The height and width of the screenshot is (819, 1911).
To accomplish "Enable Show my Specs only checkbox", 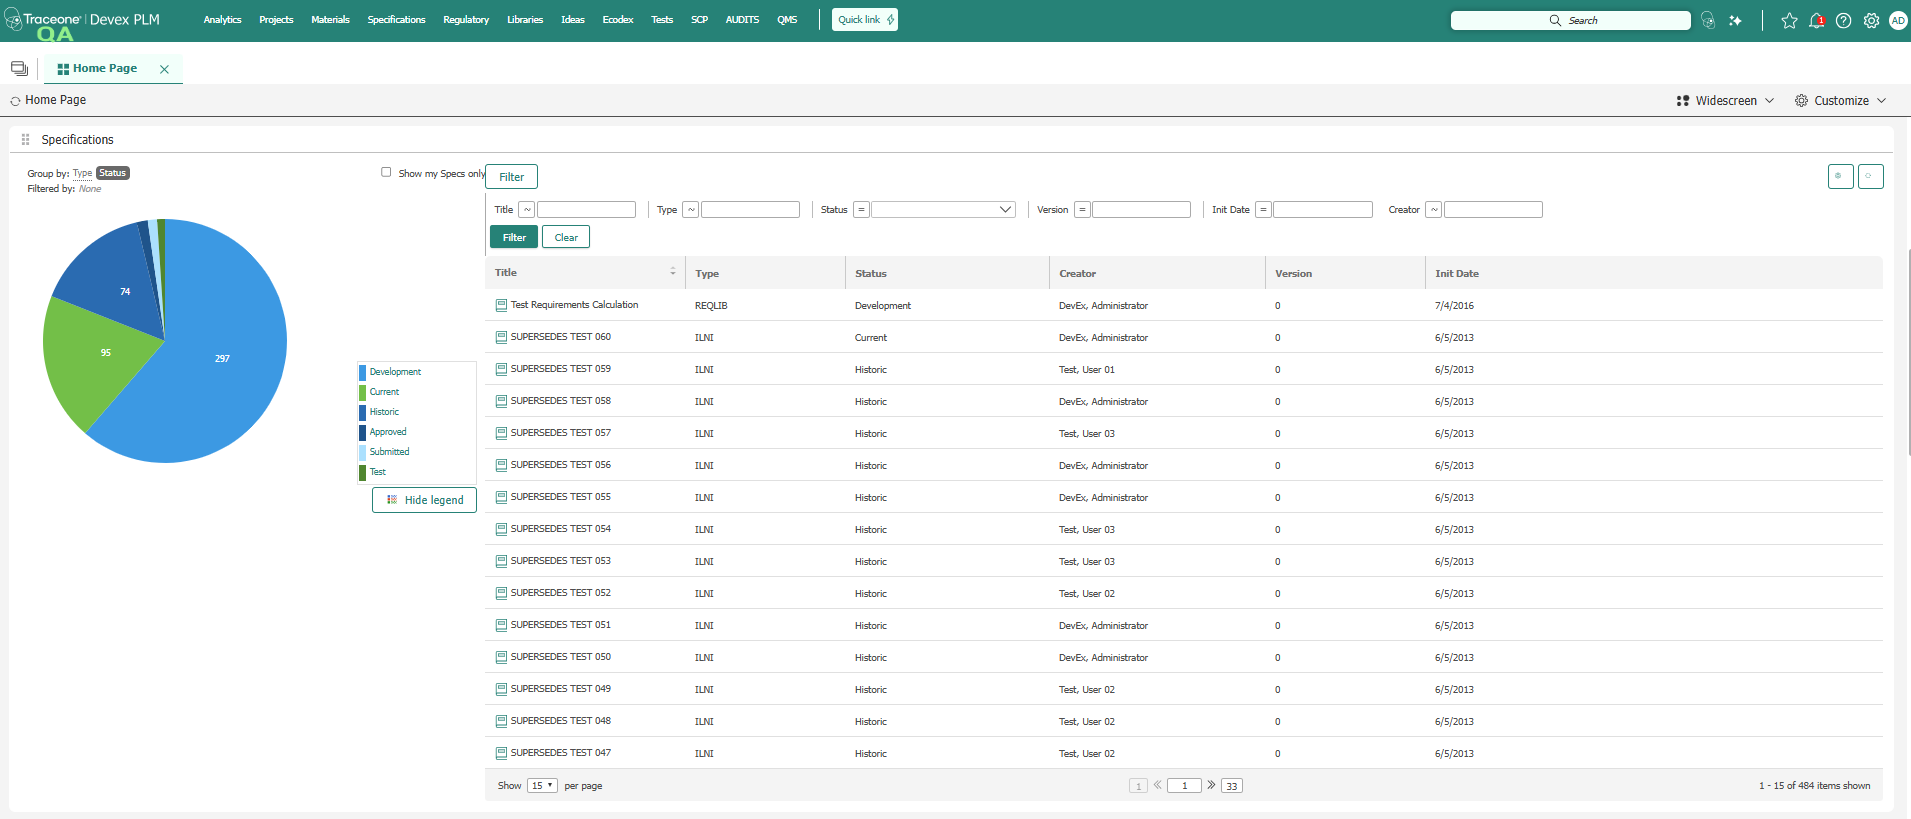I will tap(386, 172).
